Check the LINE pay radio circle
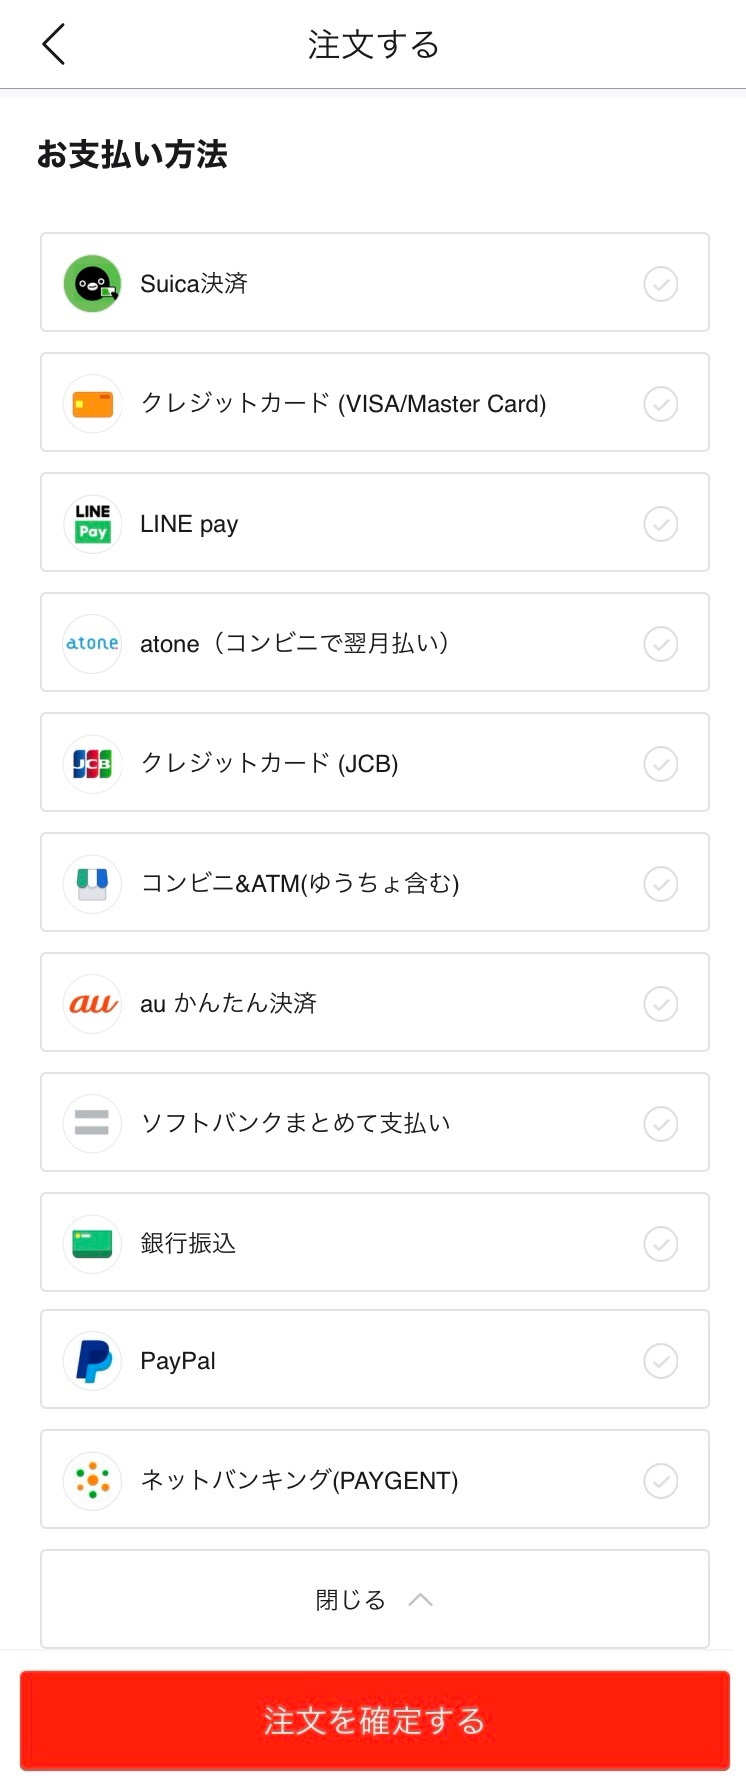This screenshot has width=746, height=1791. [660, 524]
